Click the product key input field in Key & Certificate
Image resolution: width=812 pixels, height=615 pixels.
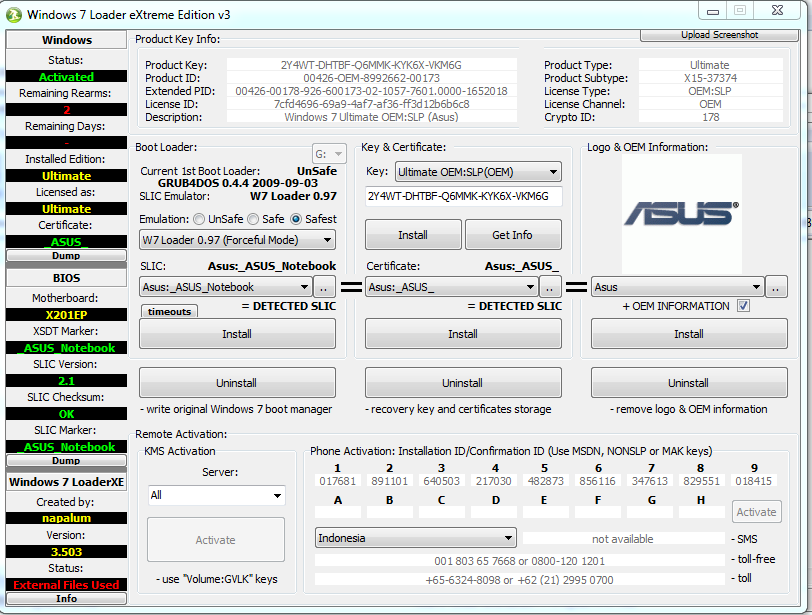pyautogui.click(x=463, y=196)
